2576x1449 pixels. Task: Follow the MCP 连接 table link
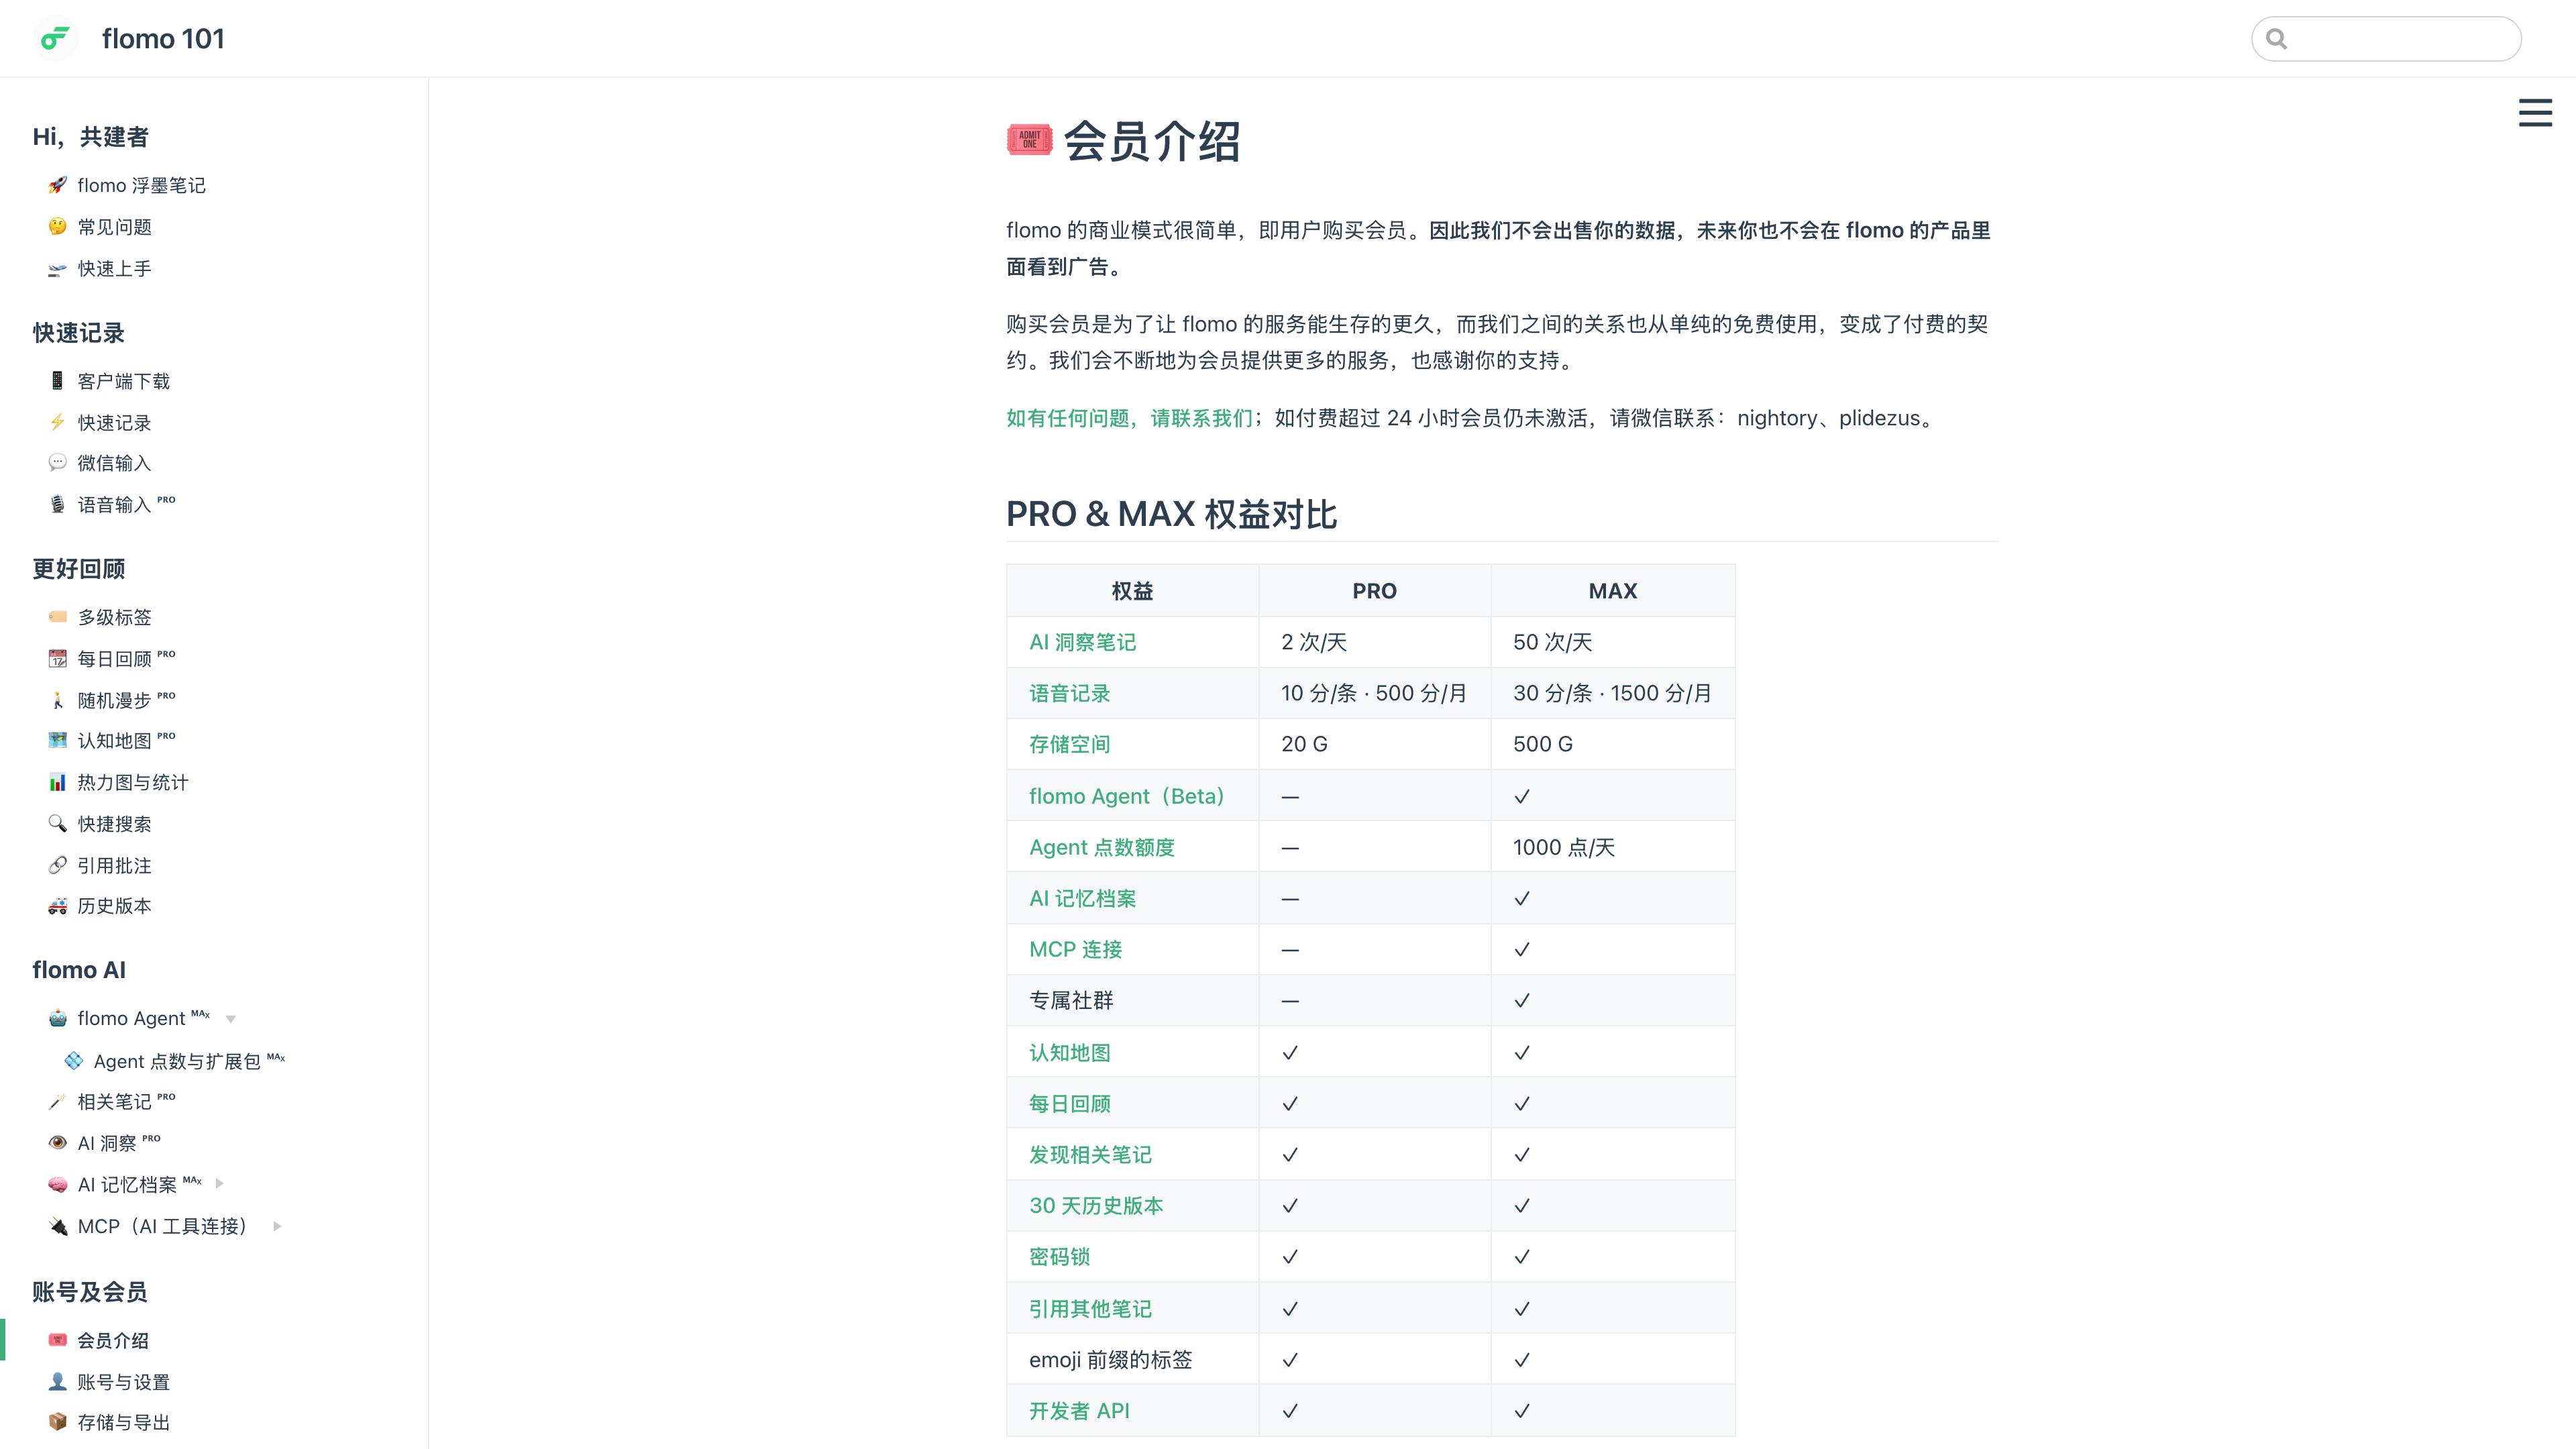[x=1076, y=949]
